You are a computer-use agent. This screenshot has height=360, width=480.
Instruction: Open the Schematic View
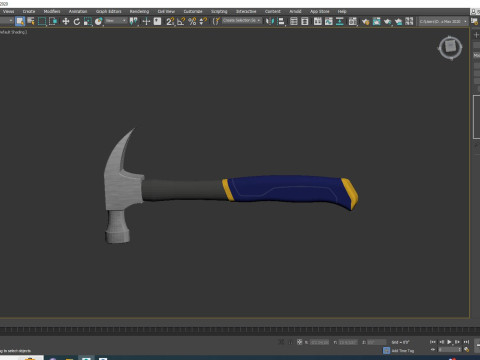point(340,21)
